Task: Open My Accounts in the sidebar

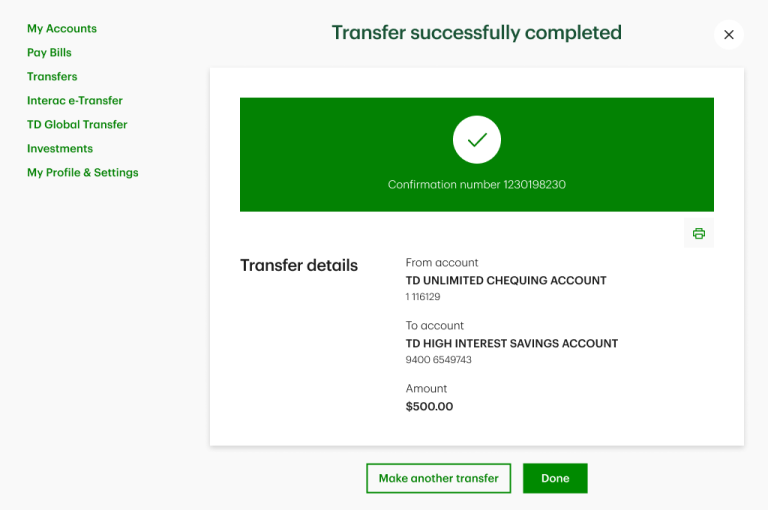Action: point(62,28)
